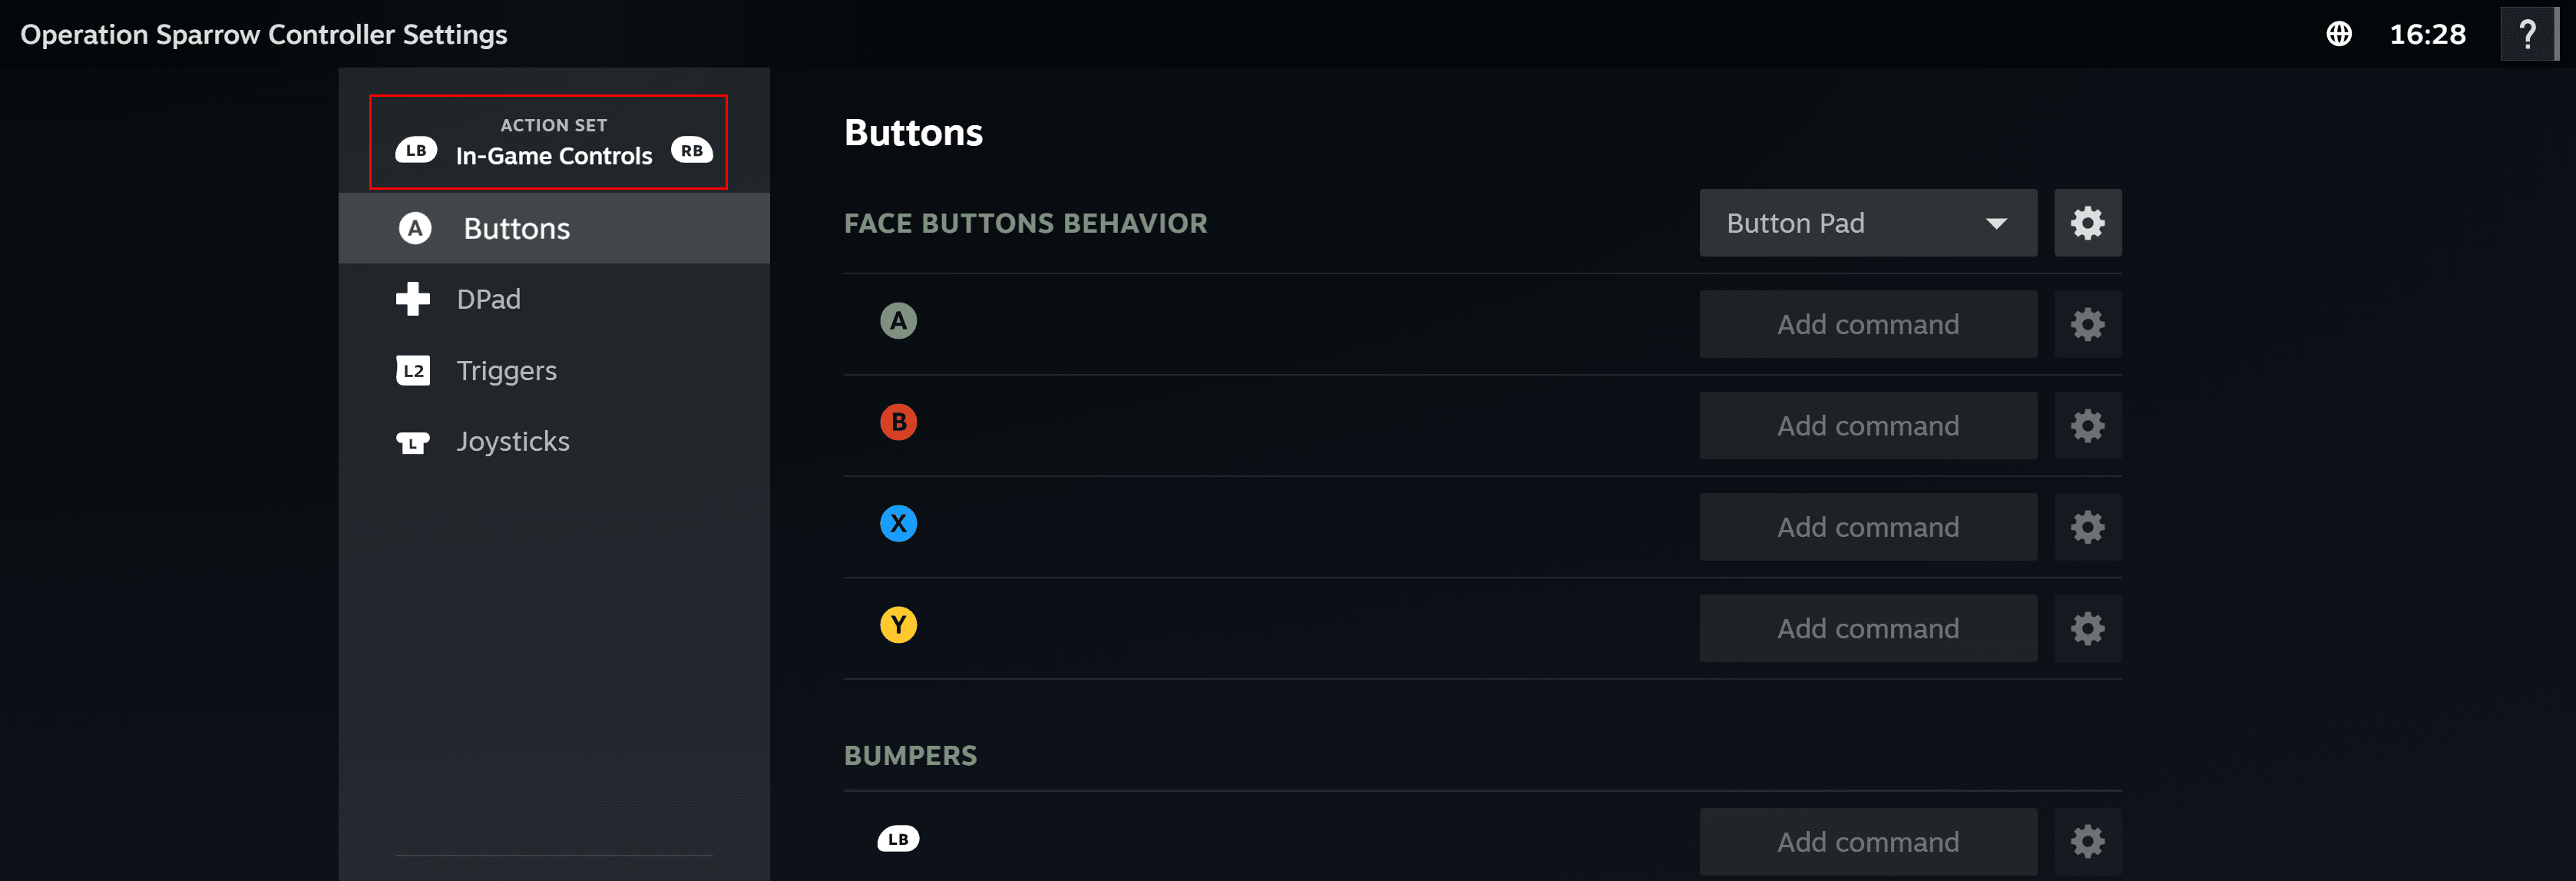This screenshot has width=2576, height=881.
Task: Switch action set with the LB icon
Action: coord(416,150)
